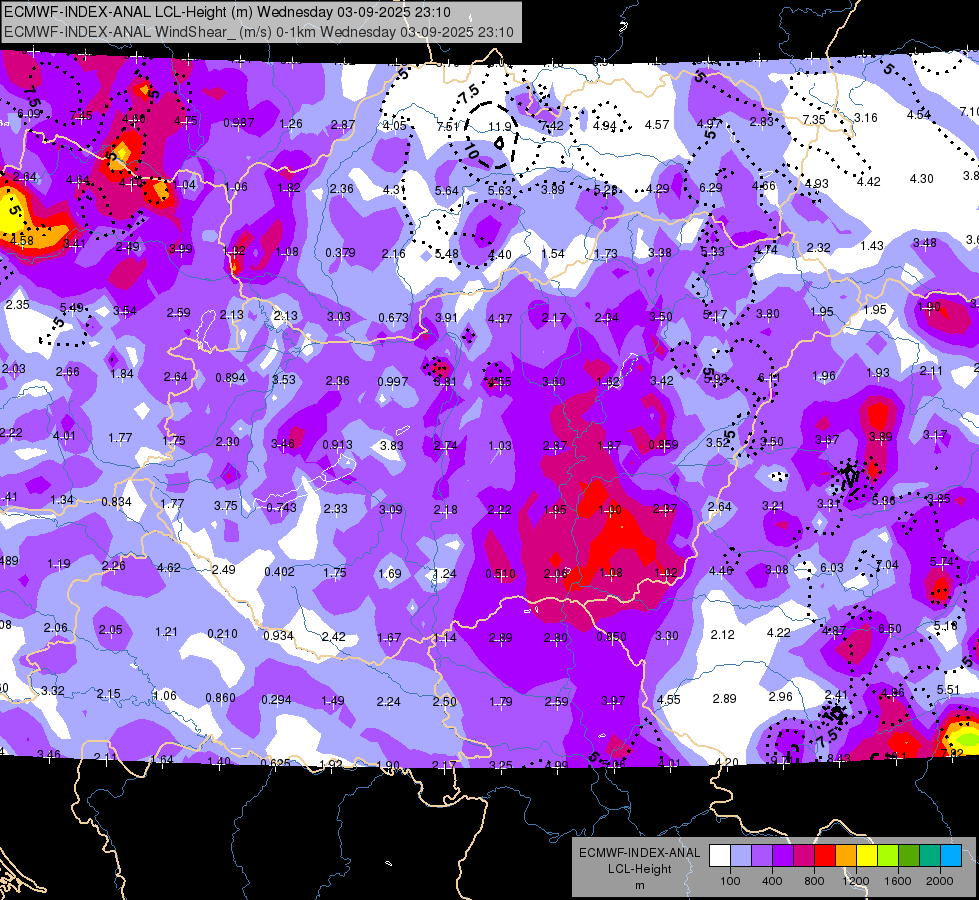Click the dark green legend swatch

coord(909,855)
